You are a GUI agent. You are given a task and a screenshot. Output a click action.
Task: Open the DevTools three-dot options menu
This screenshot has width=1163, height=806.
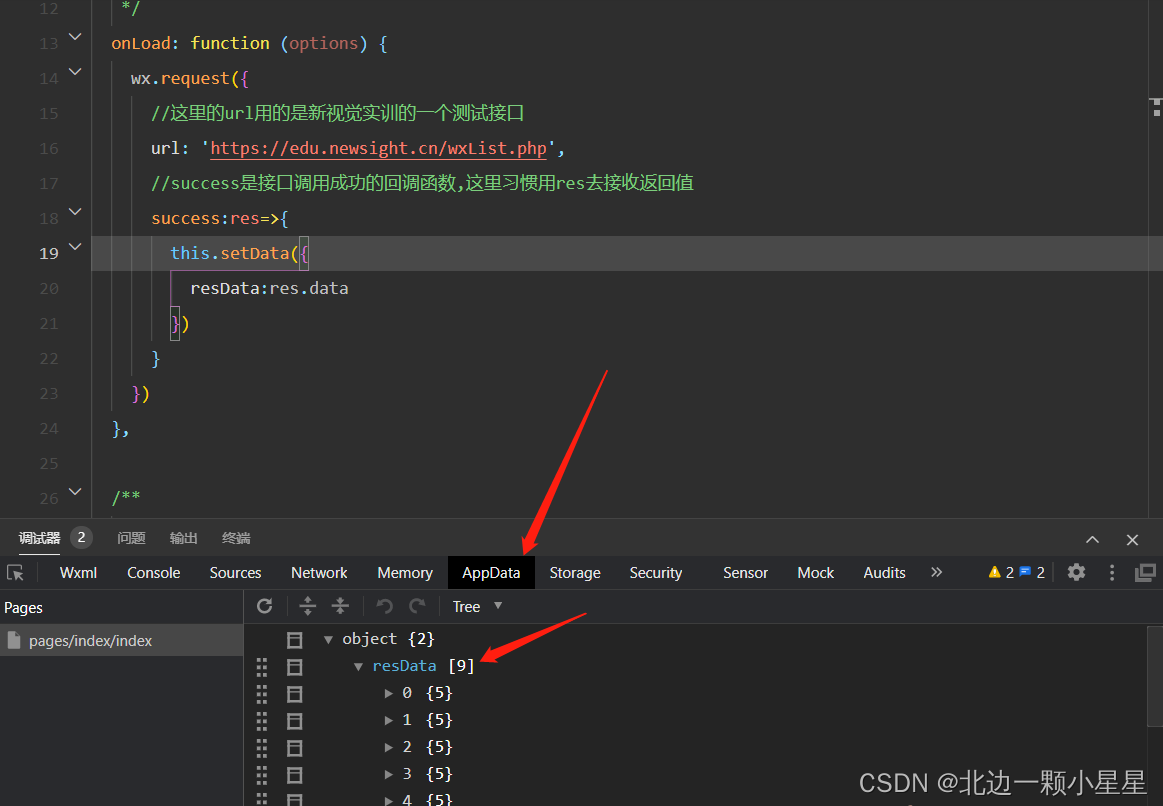(x=1111, y=572)
